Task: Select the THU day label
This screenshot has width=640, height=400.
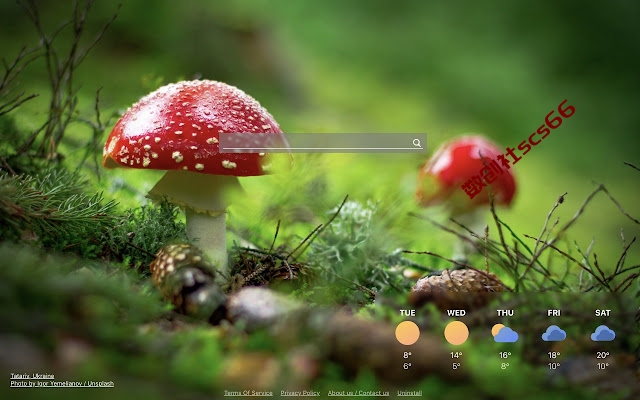Action: pyautogui.click(x=505, y=313)
